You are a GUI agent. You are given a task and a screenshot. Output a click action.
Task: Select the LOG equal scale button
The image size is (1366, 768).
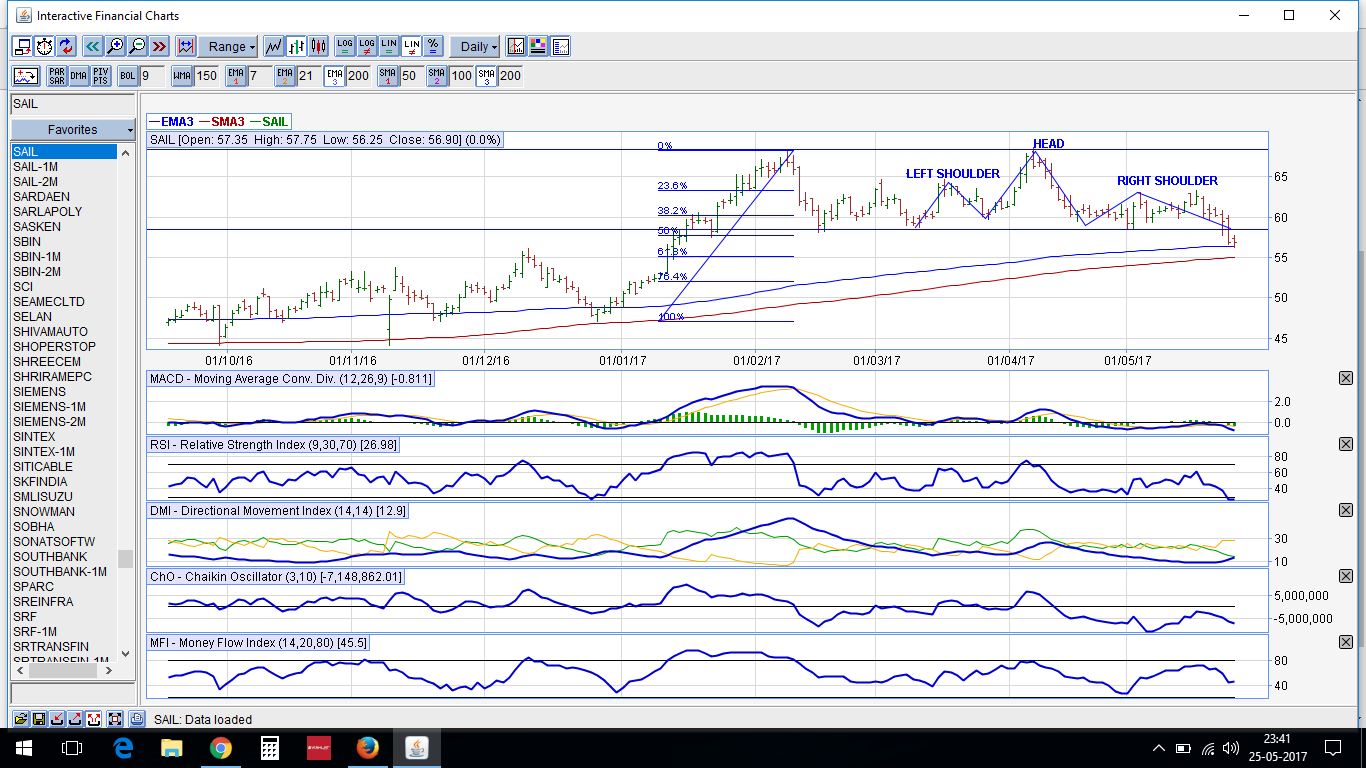344,46
